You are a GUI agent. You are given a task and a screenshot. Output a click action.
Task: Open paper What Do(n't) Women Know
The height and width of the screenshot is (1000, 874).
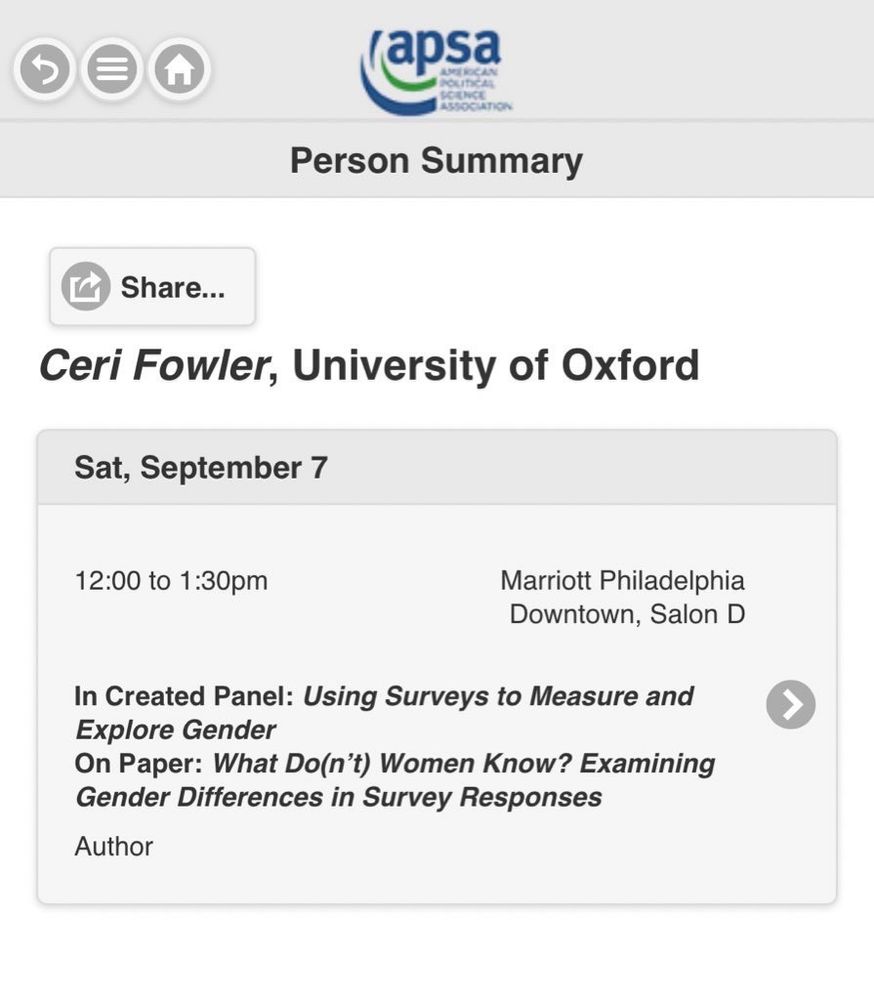point(464,764)
